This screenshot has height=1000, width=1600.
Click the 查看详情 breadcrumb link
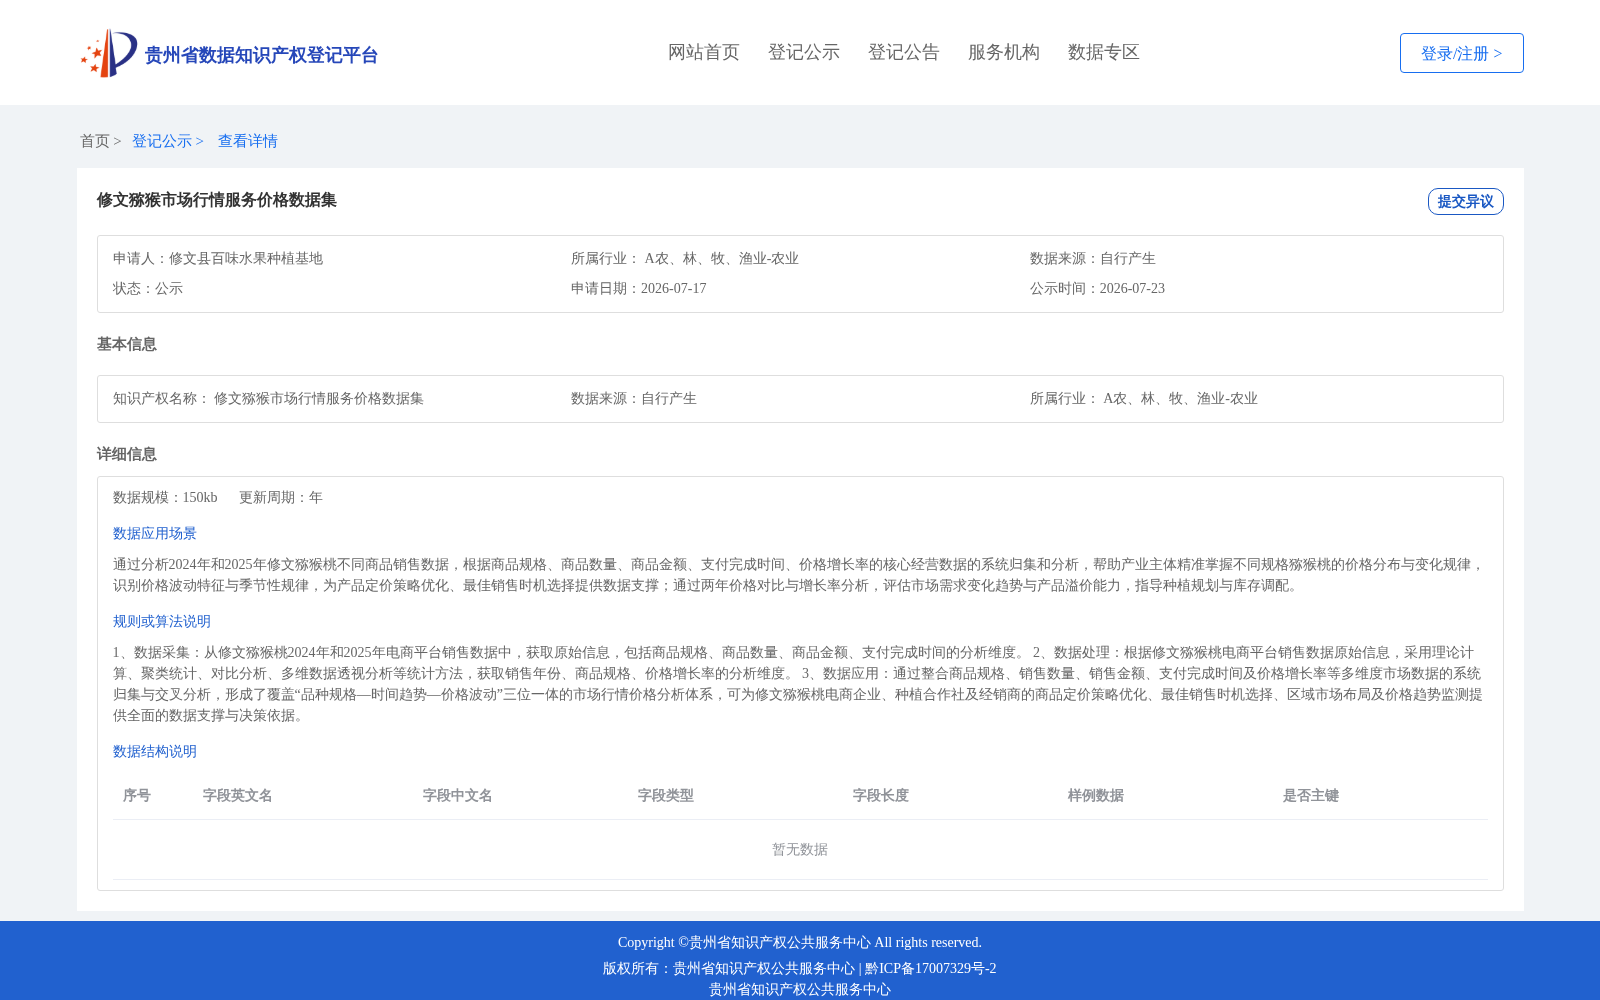tap(248, 141)
